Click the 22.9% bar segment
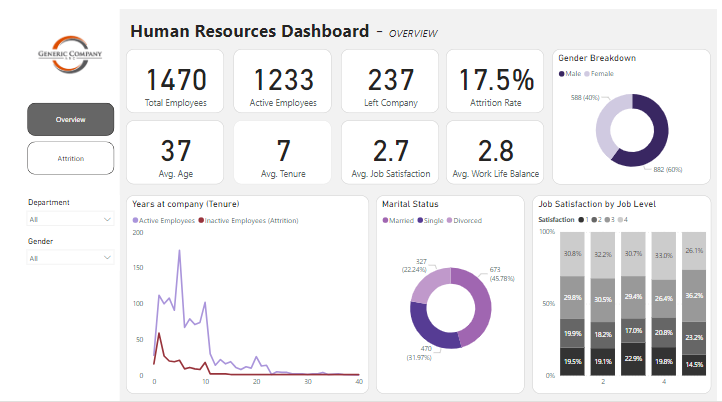This screenshot has width=722, height=402. pos(633,359)
